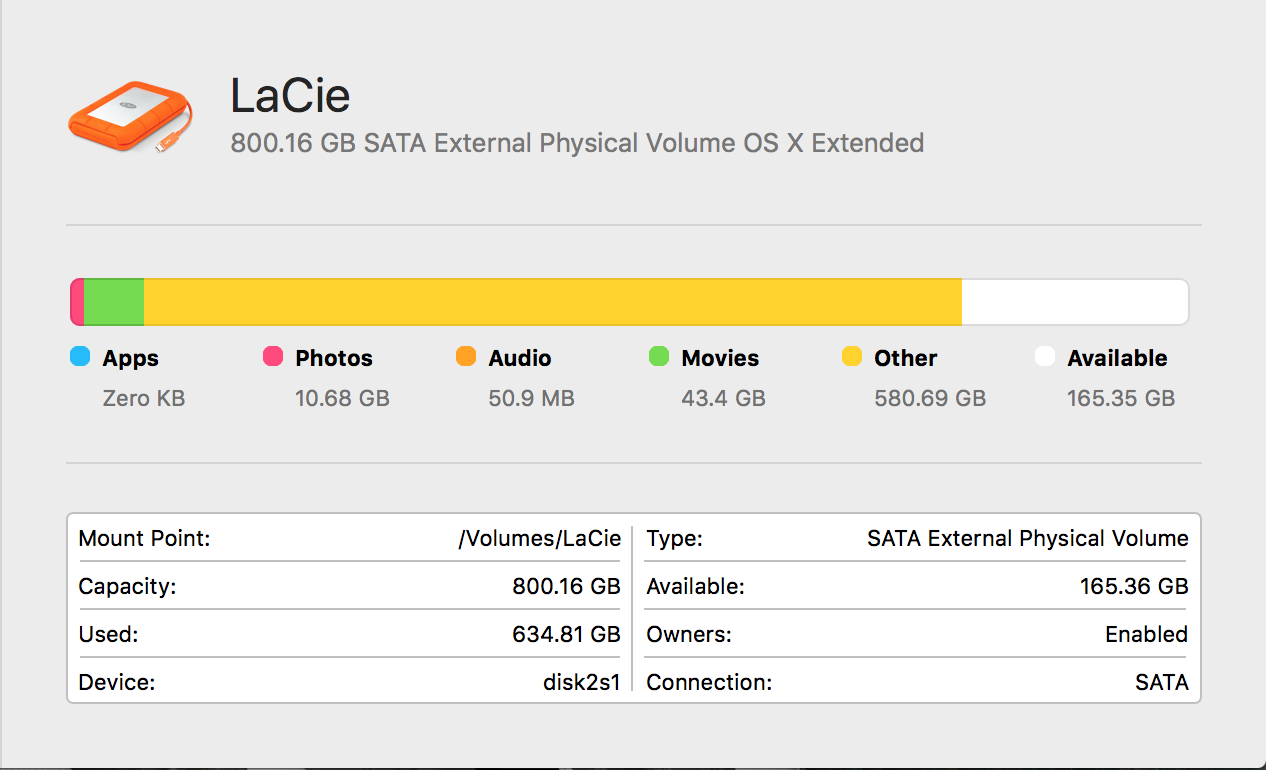This screenshot has width=1266, height=770.
Task: Click the blue Apps legend dot
Action: coord(80,357)
